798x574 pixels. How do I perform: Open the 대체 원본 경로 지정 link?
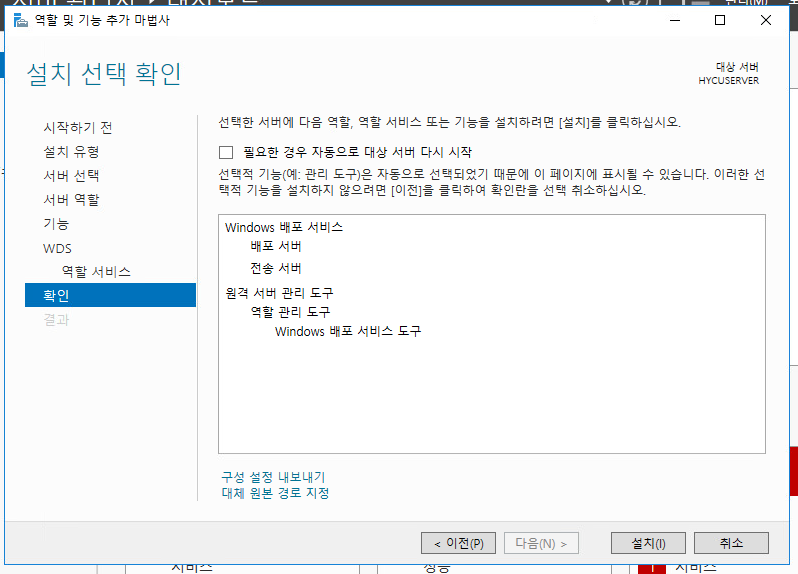click(x=275, y=493)
